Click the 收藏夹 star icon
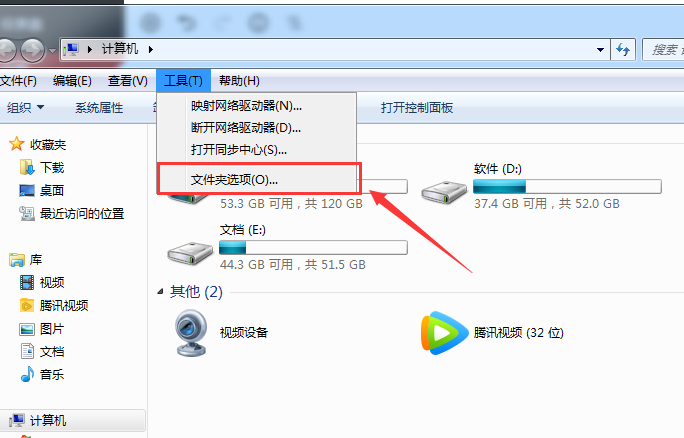 [17, 144]
